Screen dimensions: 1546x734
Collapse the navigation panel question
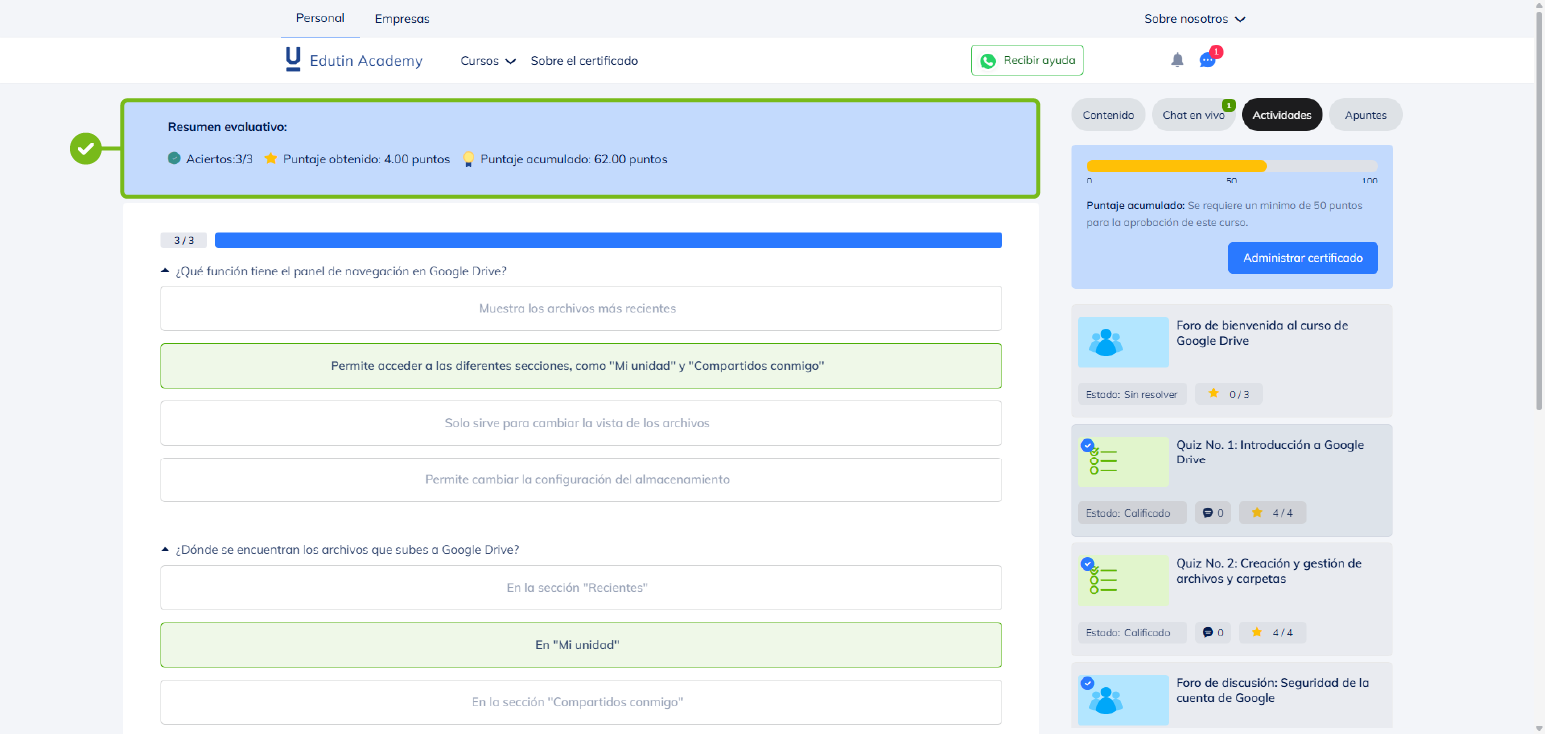pyautogui.click(x=165, y=271)
